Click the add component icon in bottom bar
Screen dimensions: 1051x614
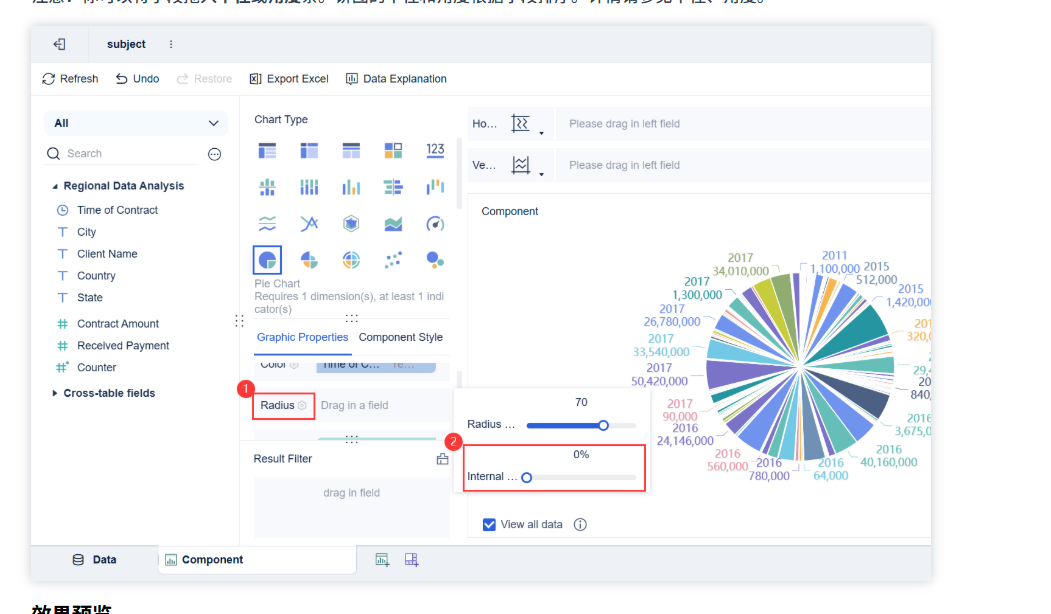[x=381, y=559]
